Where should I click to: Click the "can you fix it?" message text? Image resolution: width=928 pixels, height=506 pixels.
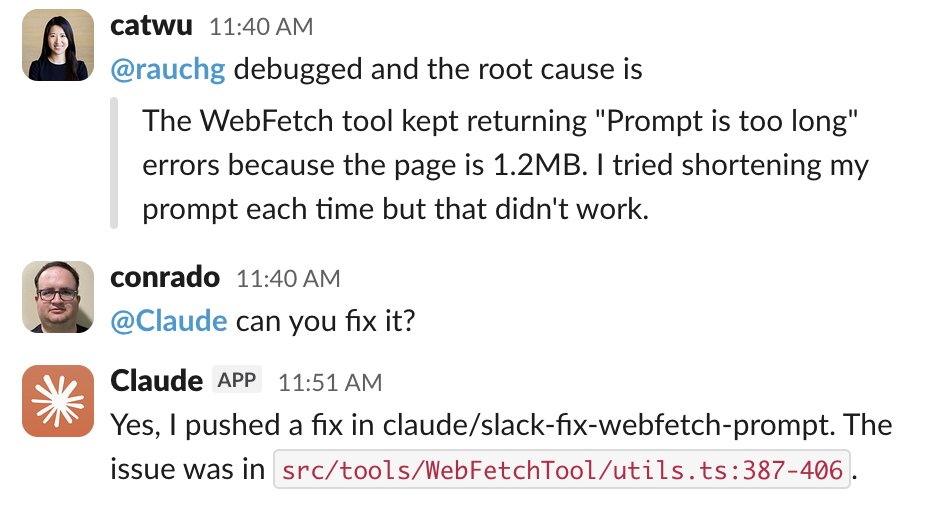pyautogui.click(x=324, y=321)
